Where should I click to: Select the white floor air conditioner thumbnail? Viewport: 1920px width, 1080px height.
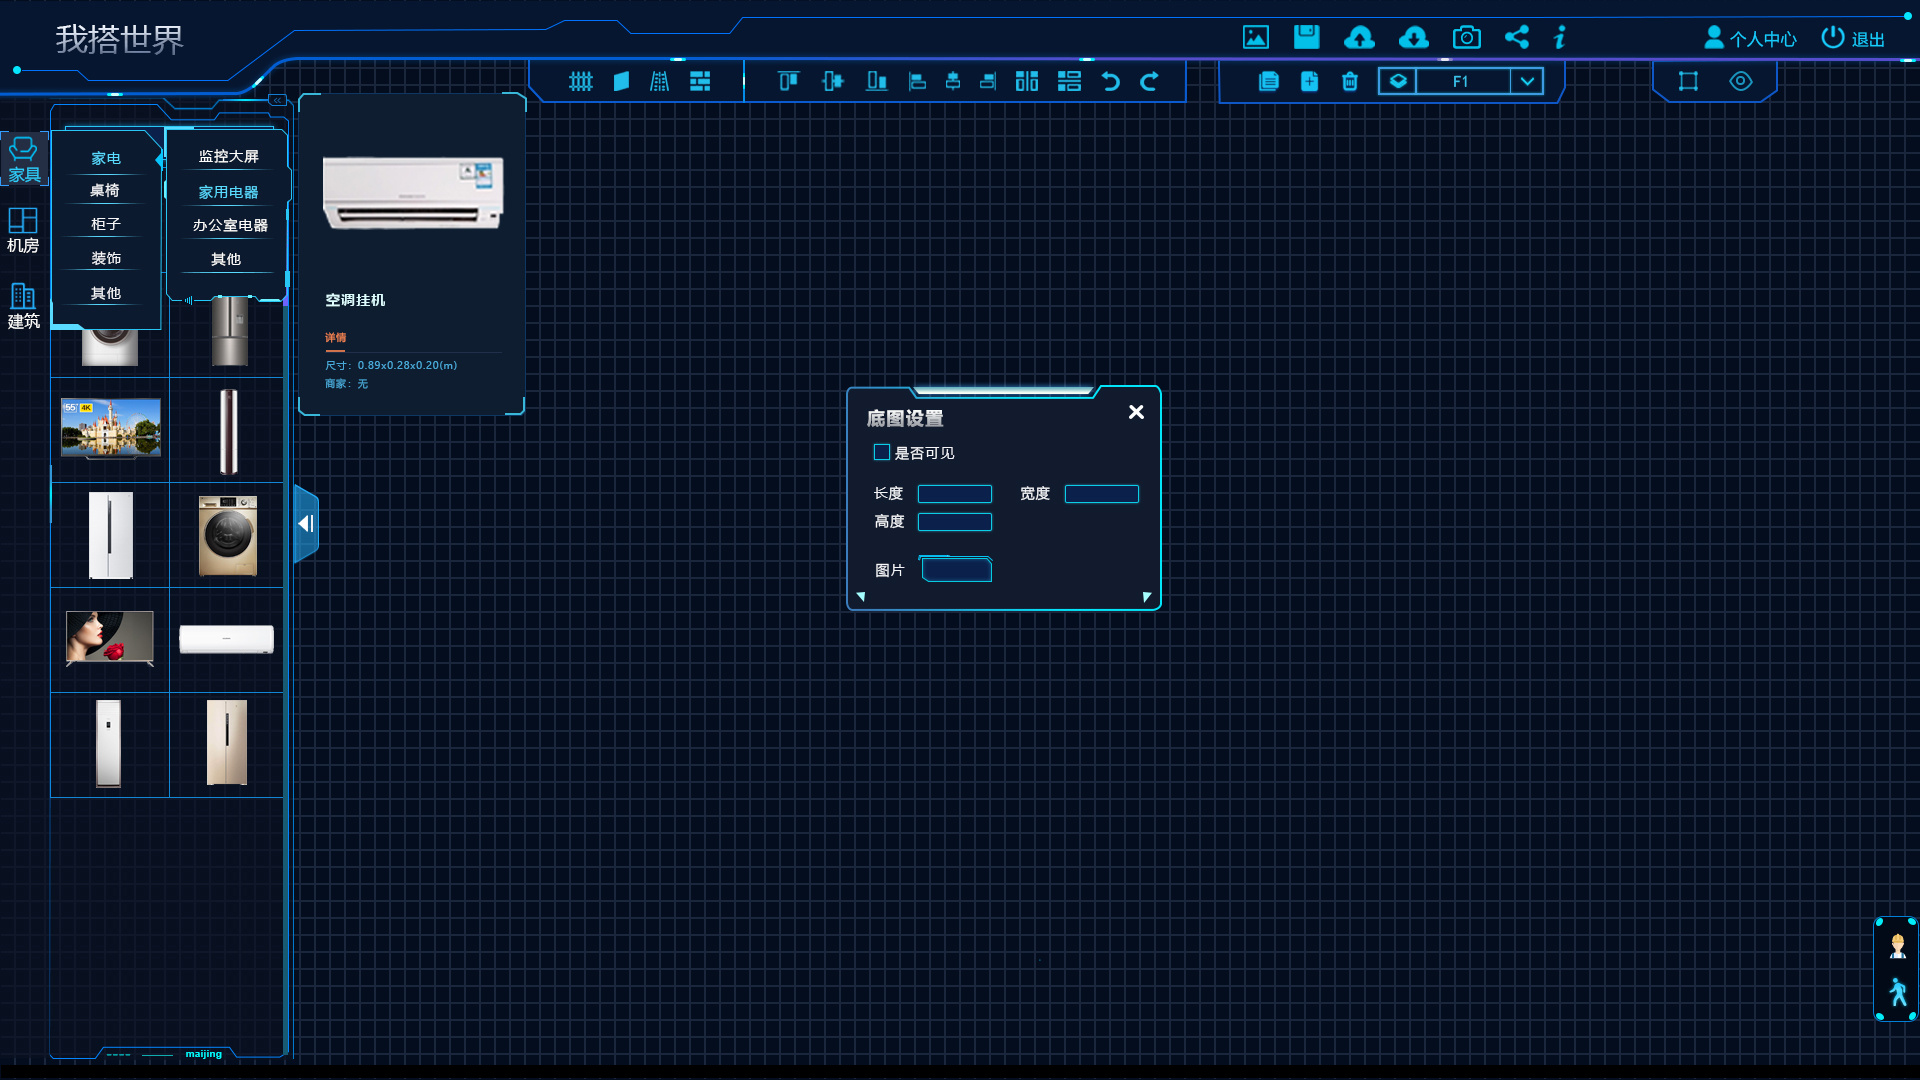109,743
